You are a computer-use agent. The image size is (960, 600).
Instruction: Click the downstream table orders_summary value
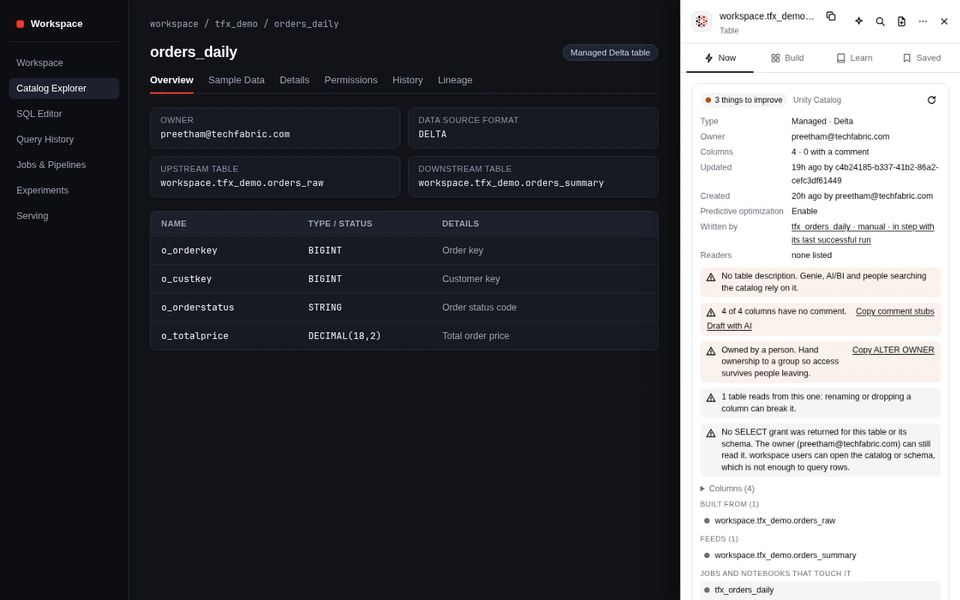coord(511,183)
